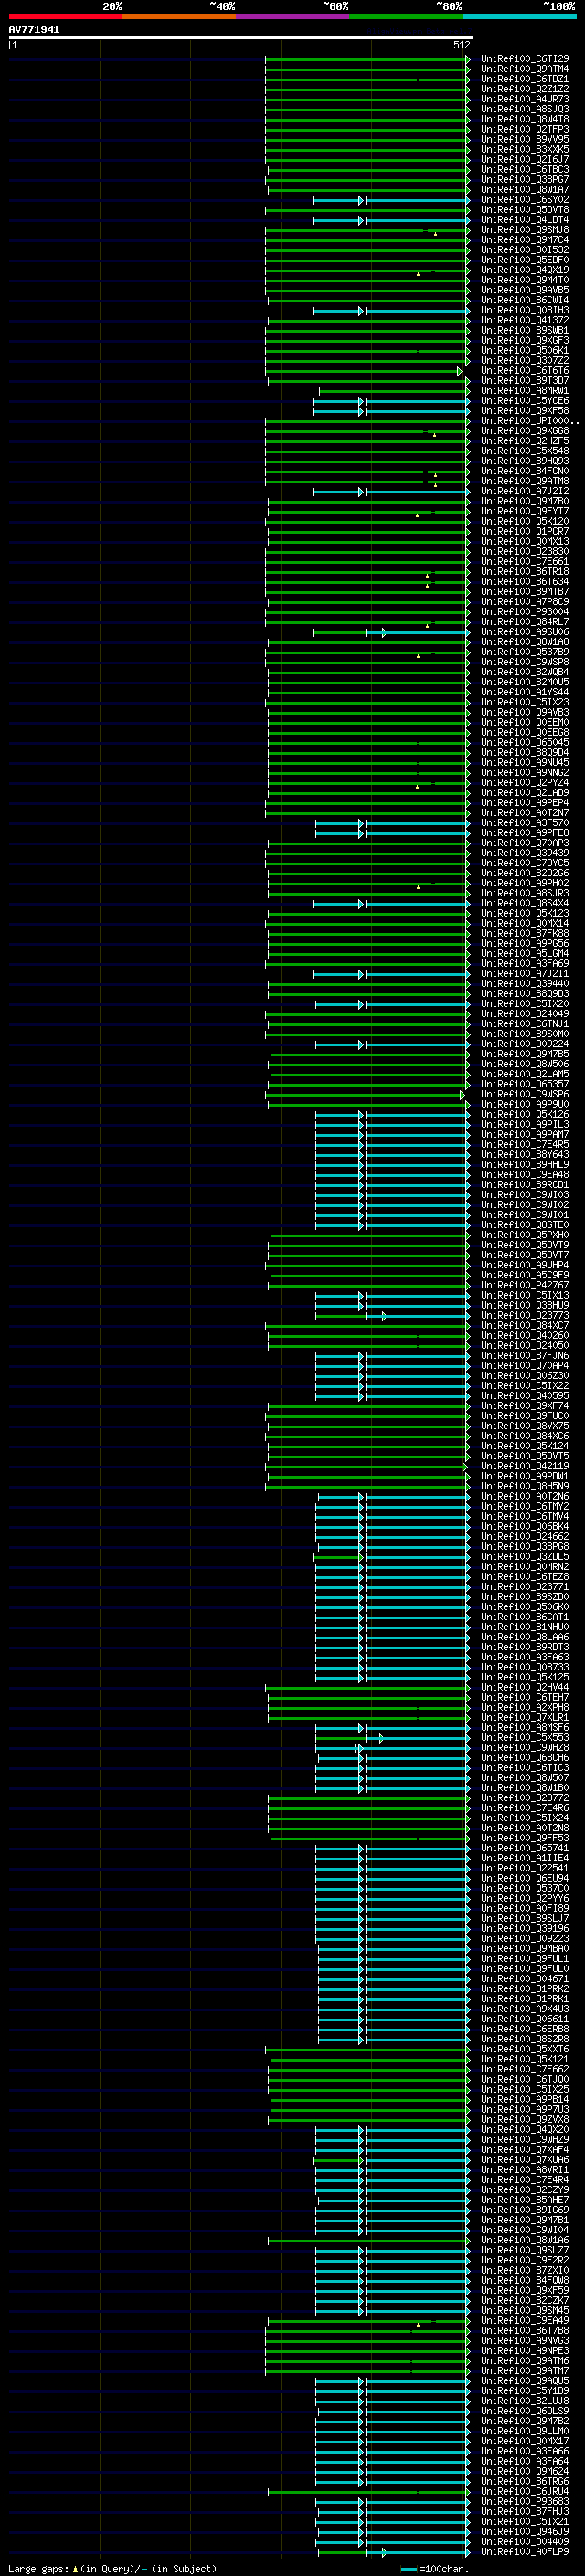The image size is (585, 2576).
Task: Open hit UniRef100_Q40595
Action: point(525,1396)
